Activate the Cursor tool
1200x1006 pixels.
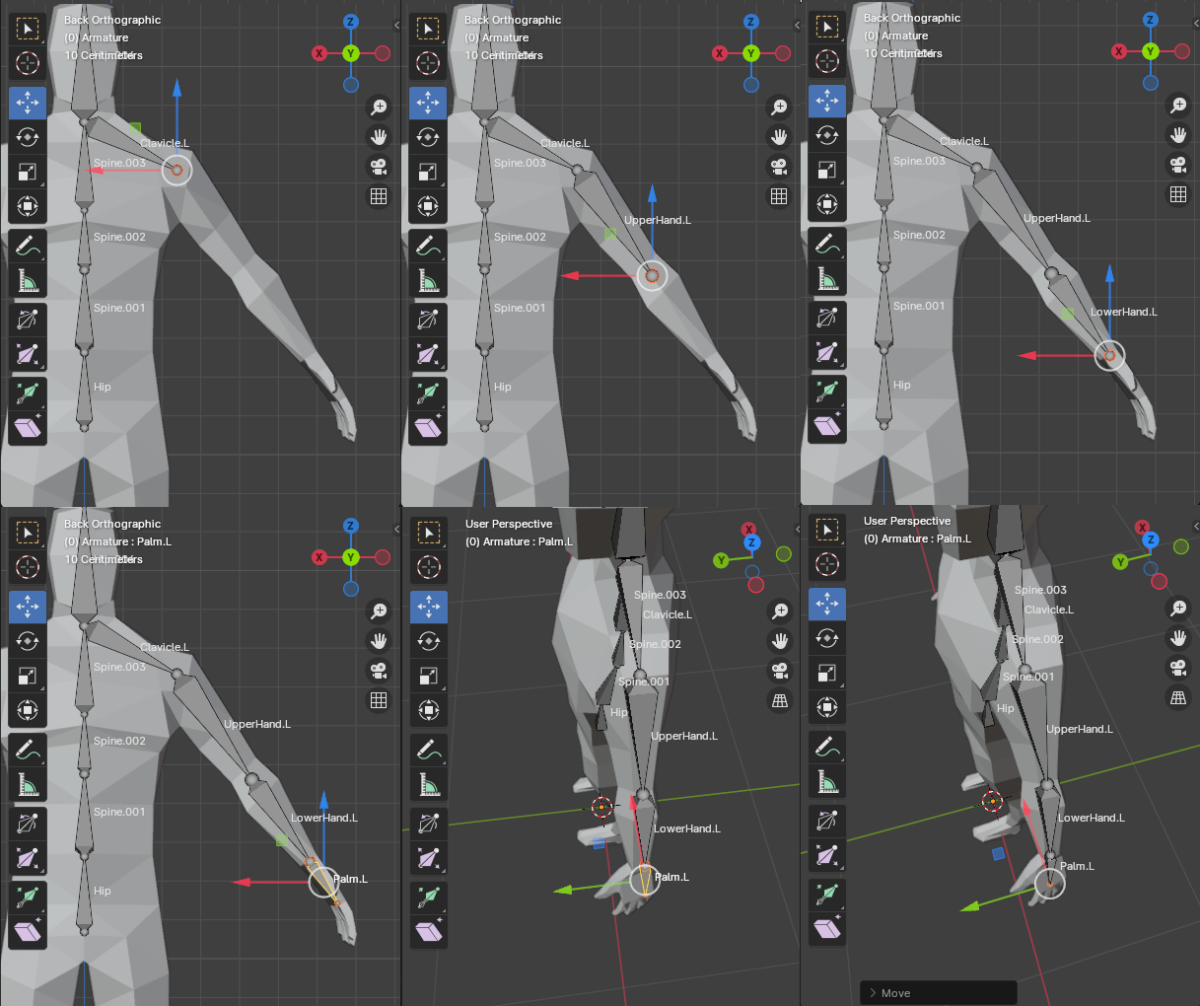[x=28, y=63]
